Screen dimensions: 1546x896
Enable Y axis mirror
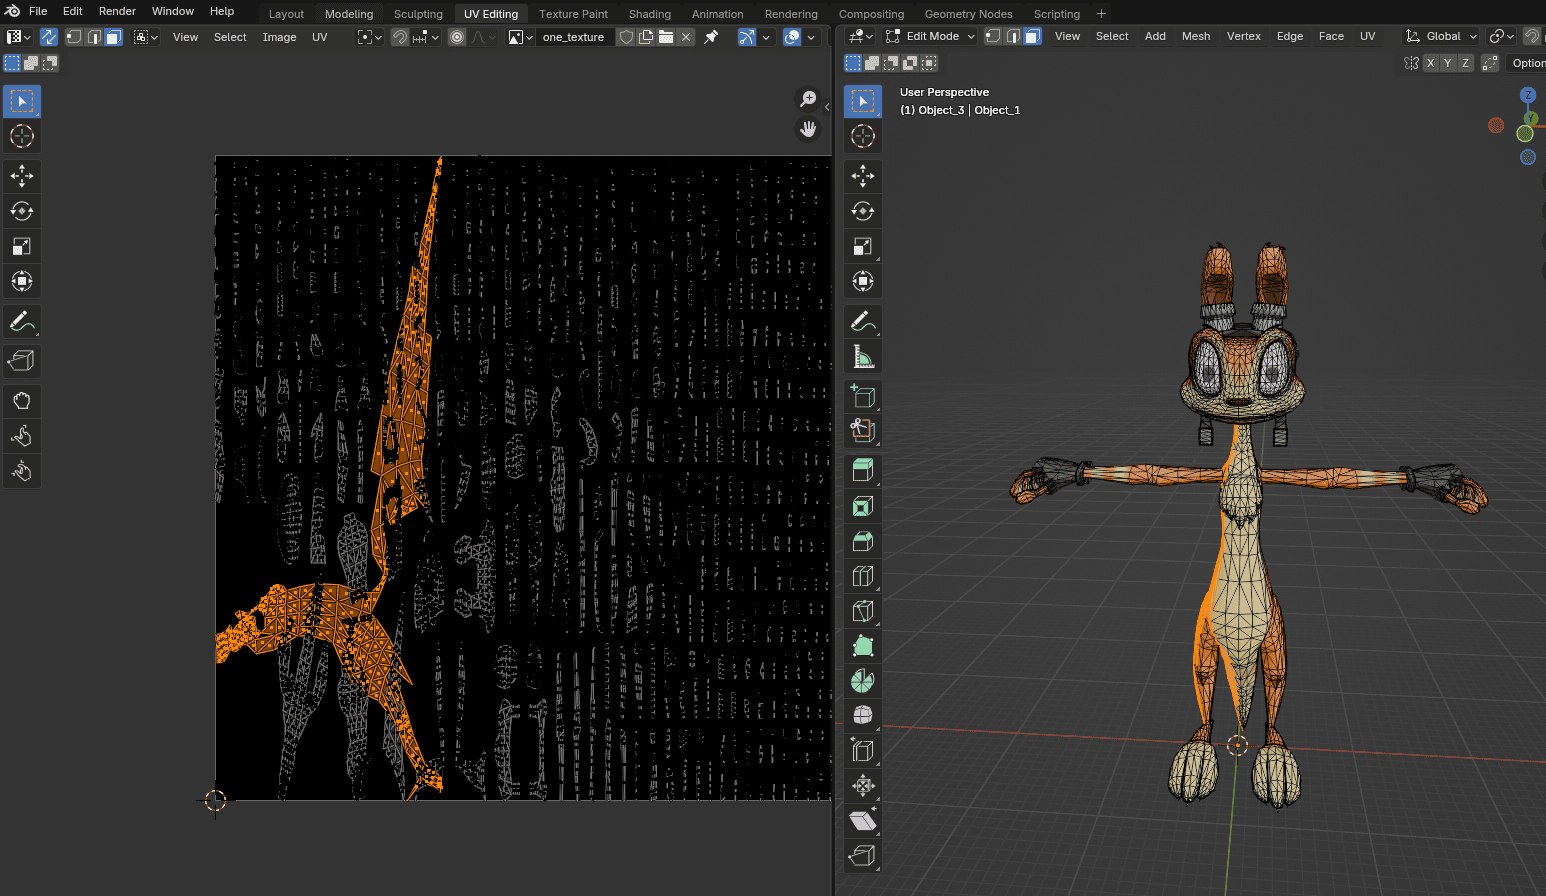tap(1448, 63)
